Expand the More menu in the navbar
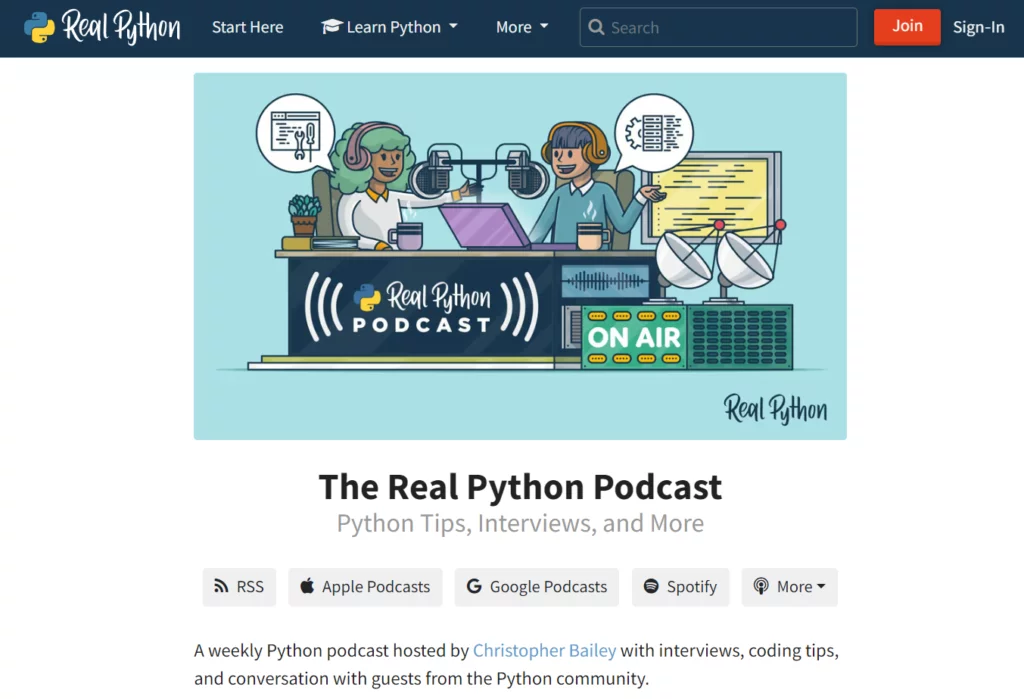 click(x=522, y=27)
